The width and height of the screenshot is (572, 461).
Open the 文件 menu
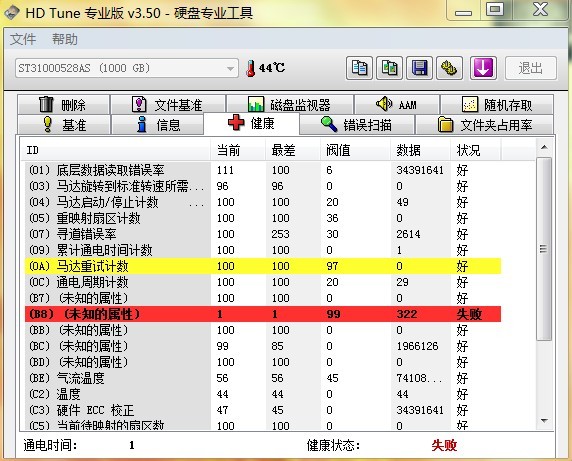point(23,39)
